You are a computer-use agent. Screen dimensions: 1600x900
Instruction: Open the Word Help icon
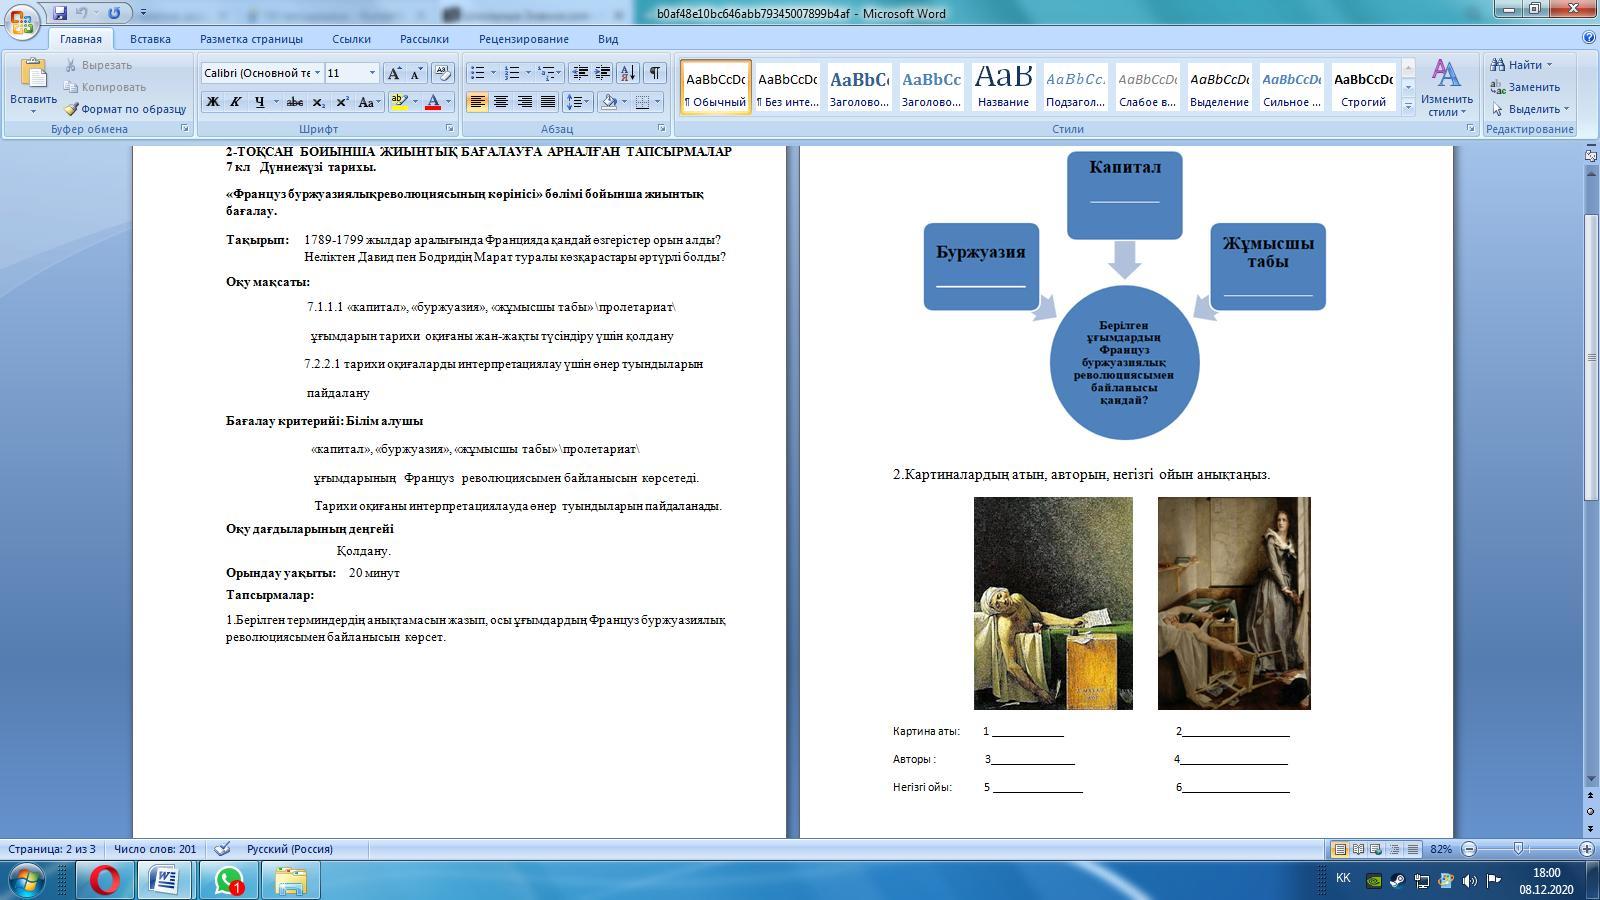(1589, 38)
